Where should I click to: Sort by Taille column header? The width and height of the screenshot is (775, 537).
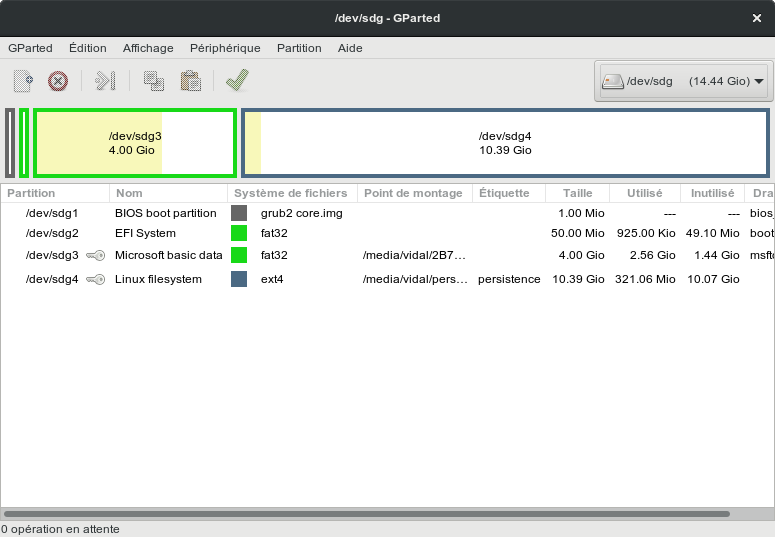(577, 193)
